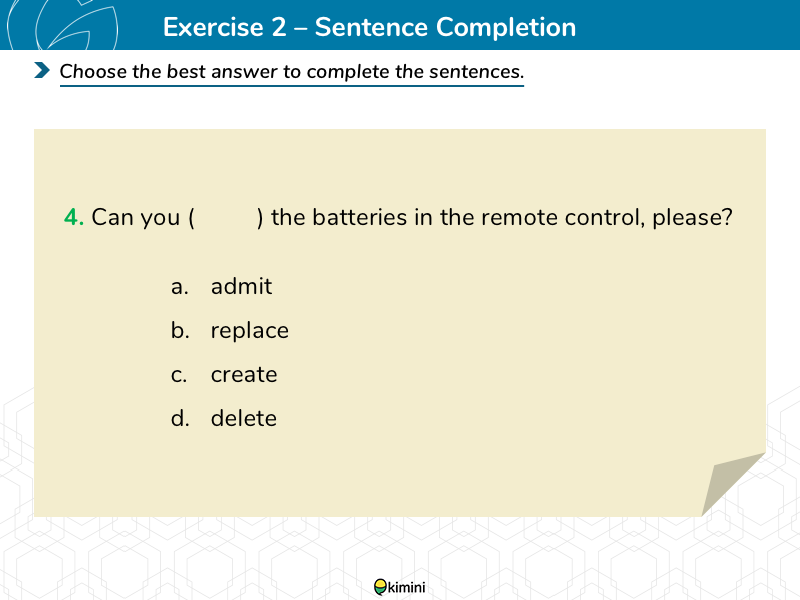
Task: Click the Exercise 2 Sentence Completion title
Action: point(369,27)
